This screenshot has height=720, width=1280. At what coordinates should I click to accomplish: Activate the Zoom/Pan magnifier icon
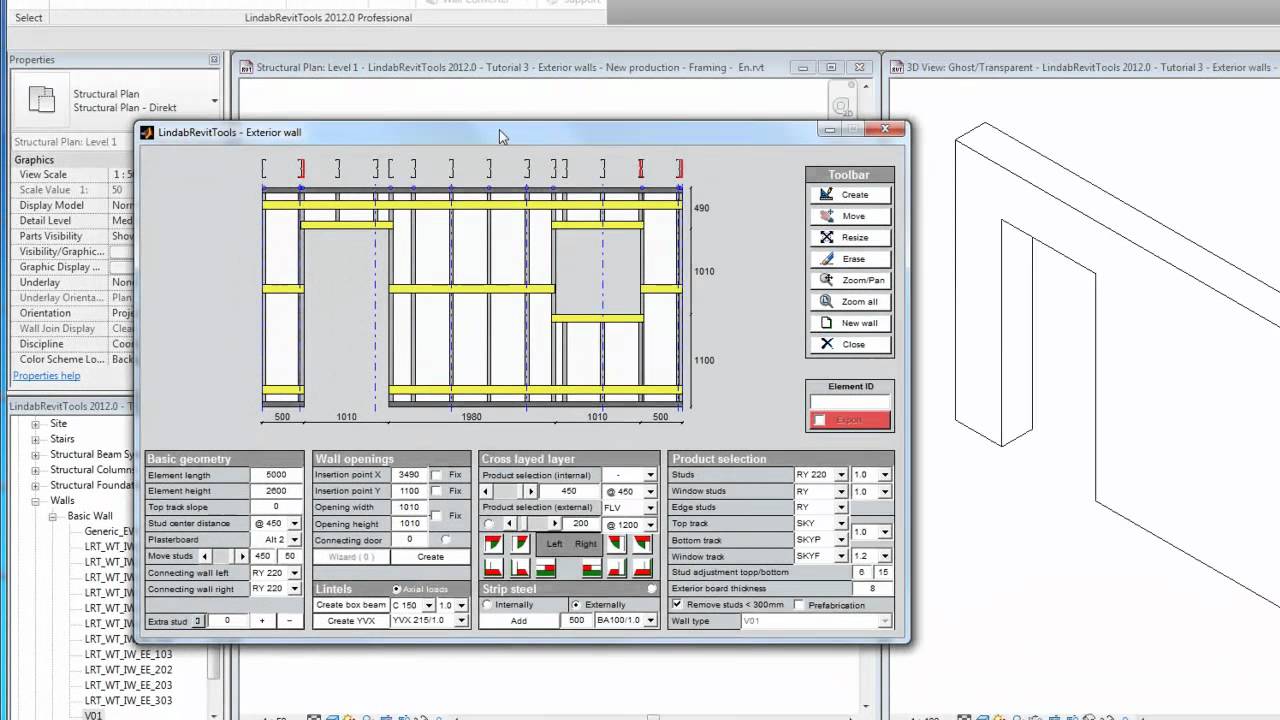point(826,280)
